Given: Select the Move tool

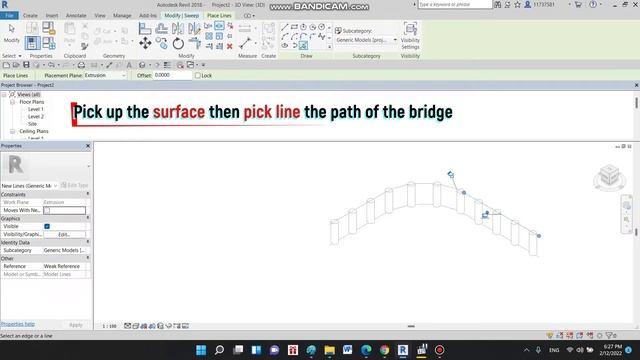Looking at the screenshot, I should coord(145,43).
